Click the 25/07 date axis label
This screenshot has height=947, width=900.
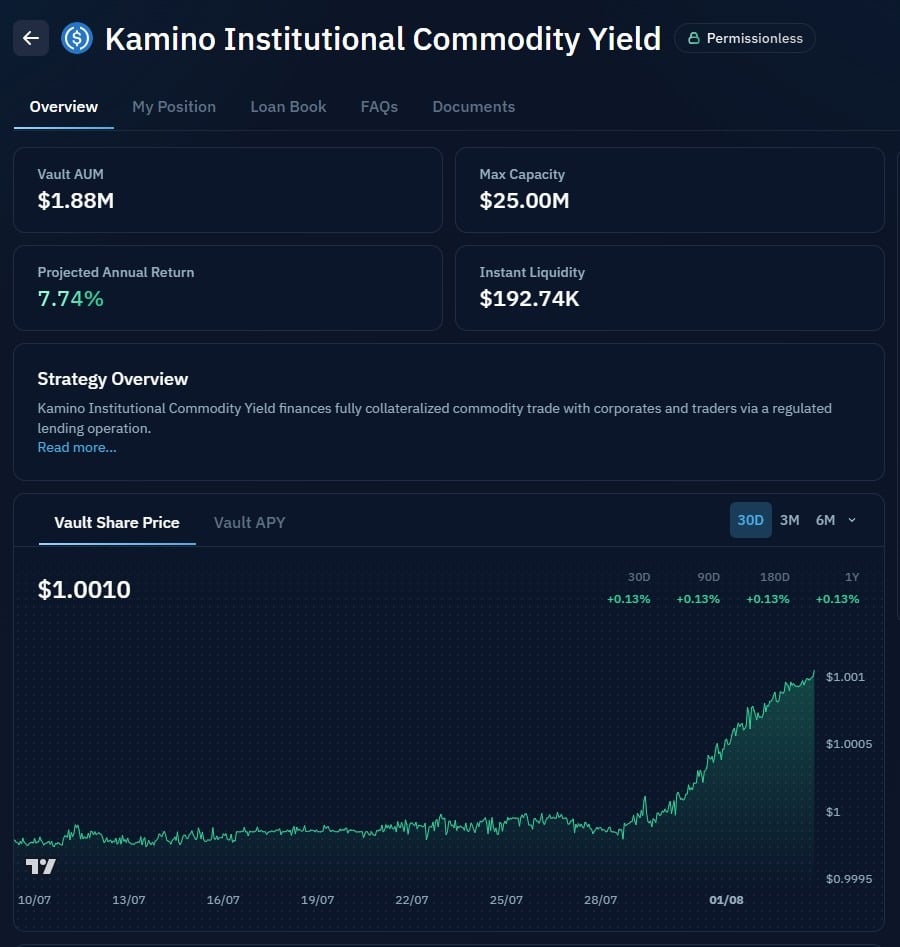[x=506, y=900]
